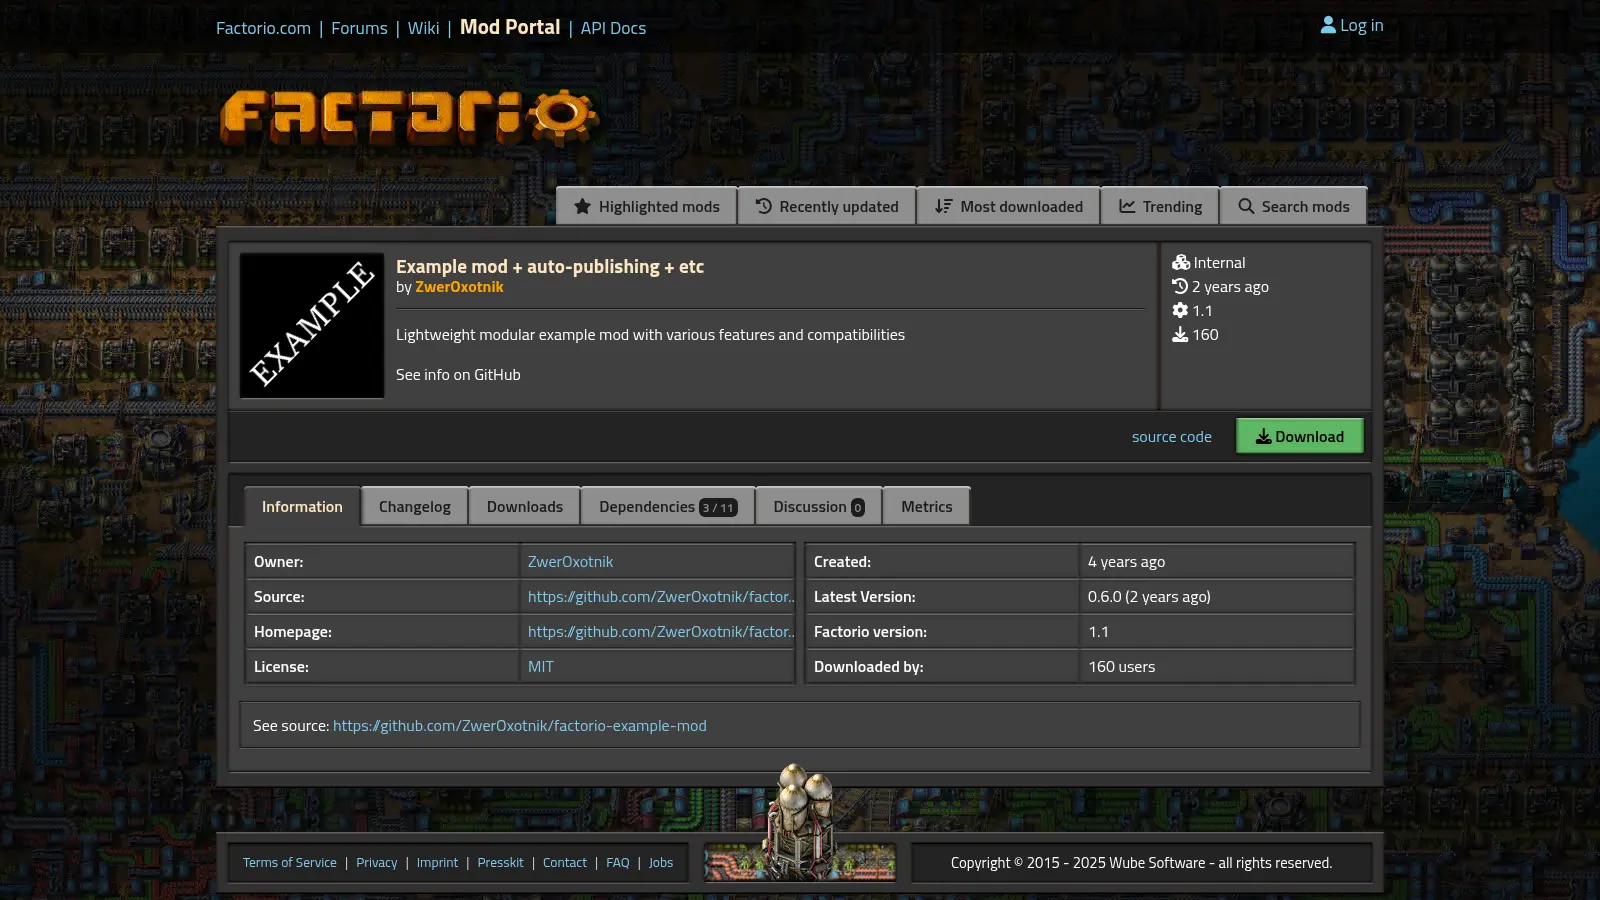Open the Trending mods tab
The width and height of the screenshot is (1600, 900).
point(1160,206)
